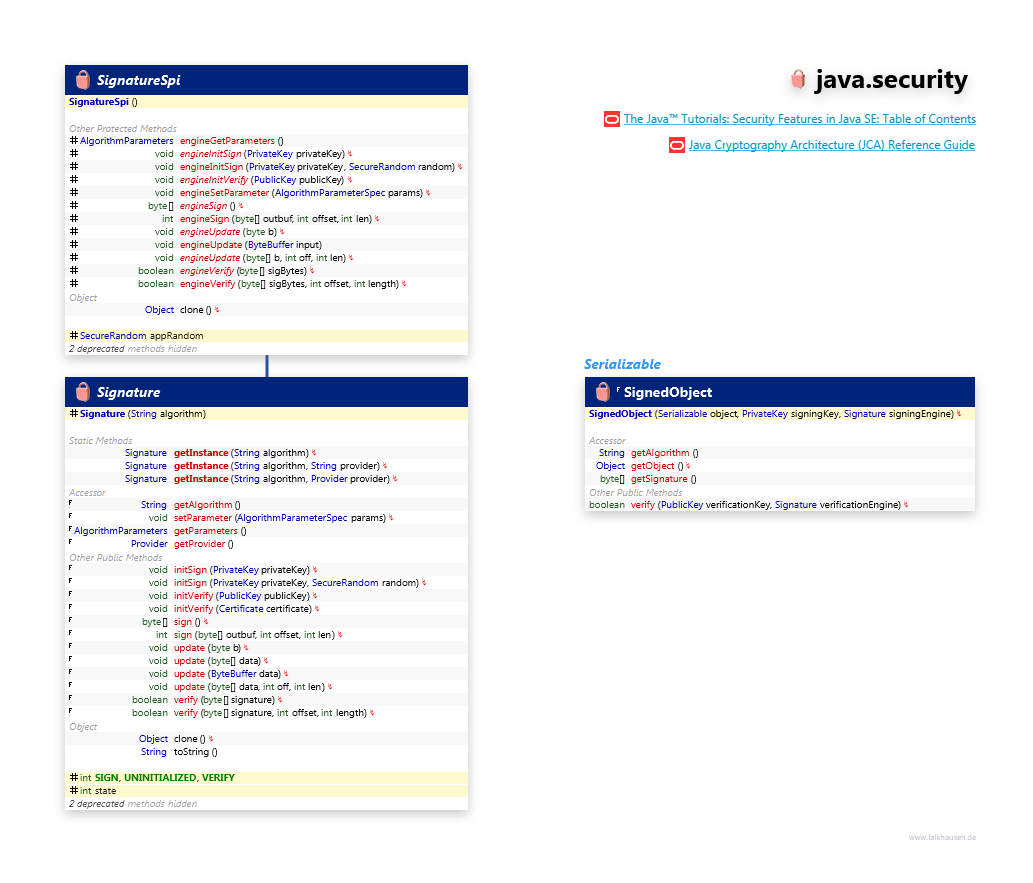Viewport: 1033px width, 883px height.
Task: Click the java.security package heading
Action: [x=891, y=80]
